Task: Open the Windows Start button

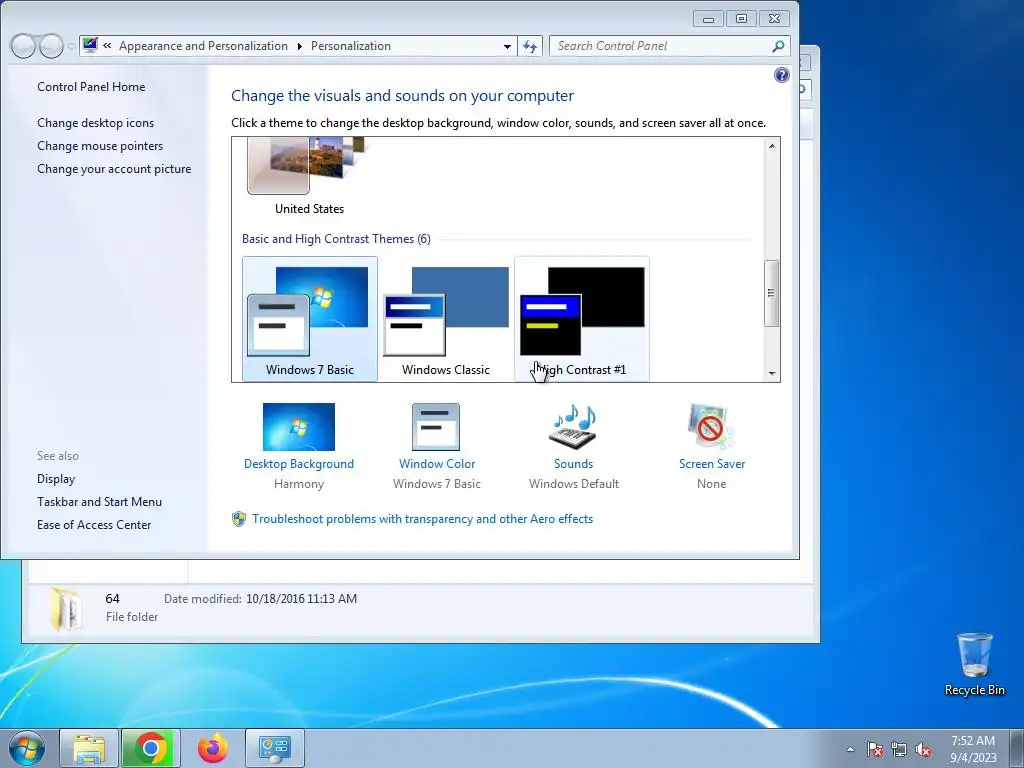Action: (27, 748)
